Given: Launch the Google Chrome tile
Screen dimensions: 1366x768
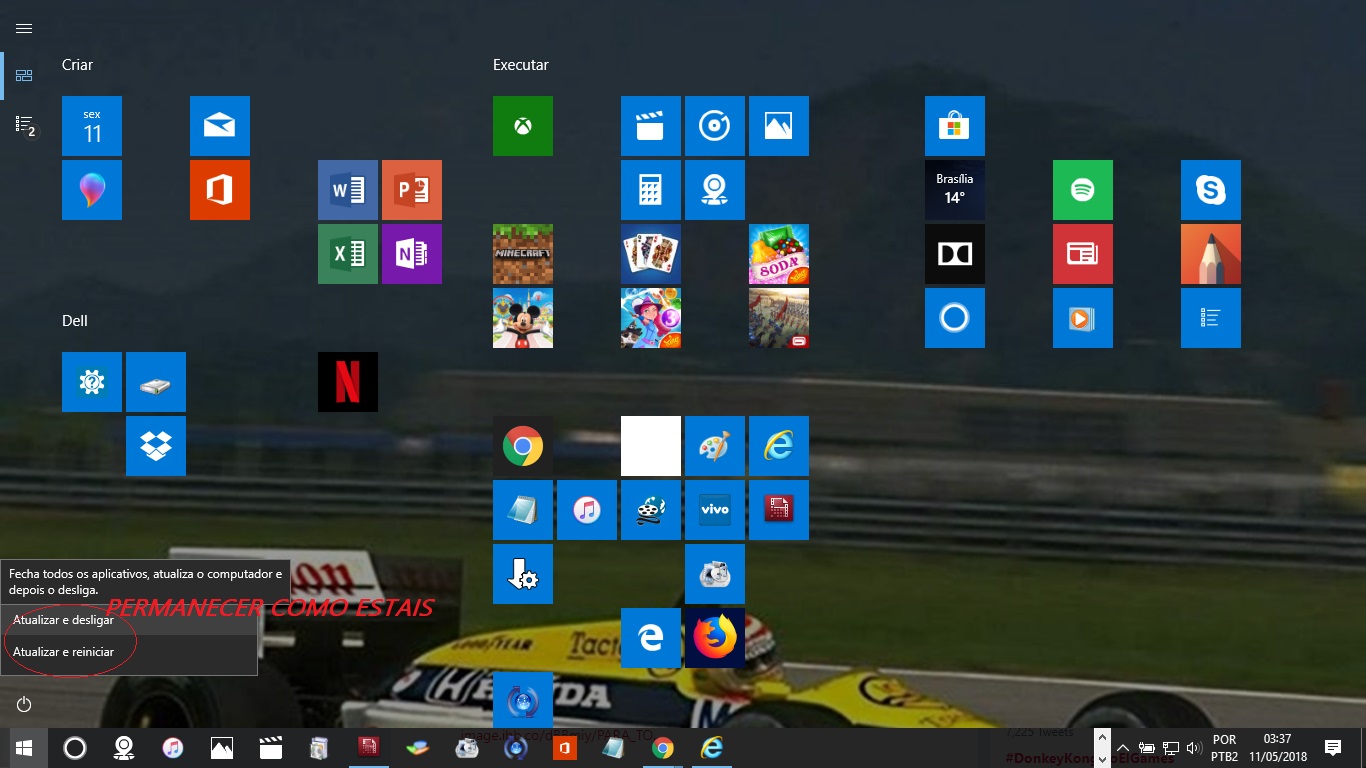Looking at the screenshot, I should 523,446.
